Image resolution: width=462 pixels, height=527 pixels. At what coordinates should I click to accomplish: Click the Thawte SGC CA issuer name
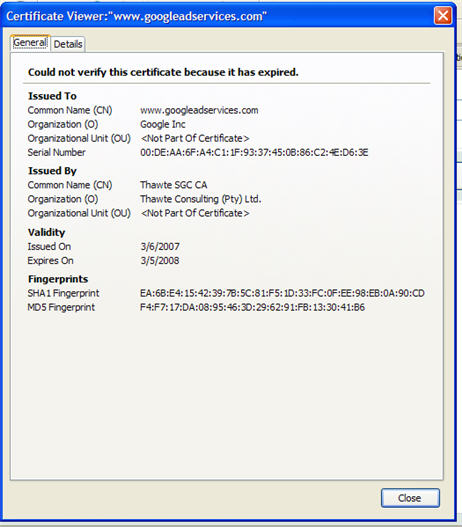173,185
